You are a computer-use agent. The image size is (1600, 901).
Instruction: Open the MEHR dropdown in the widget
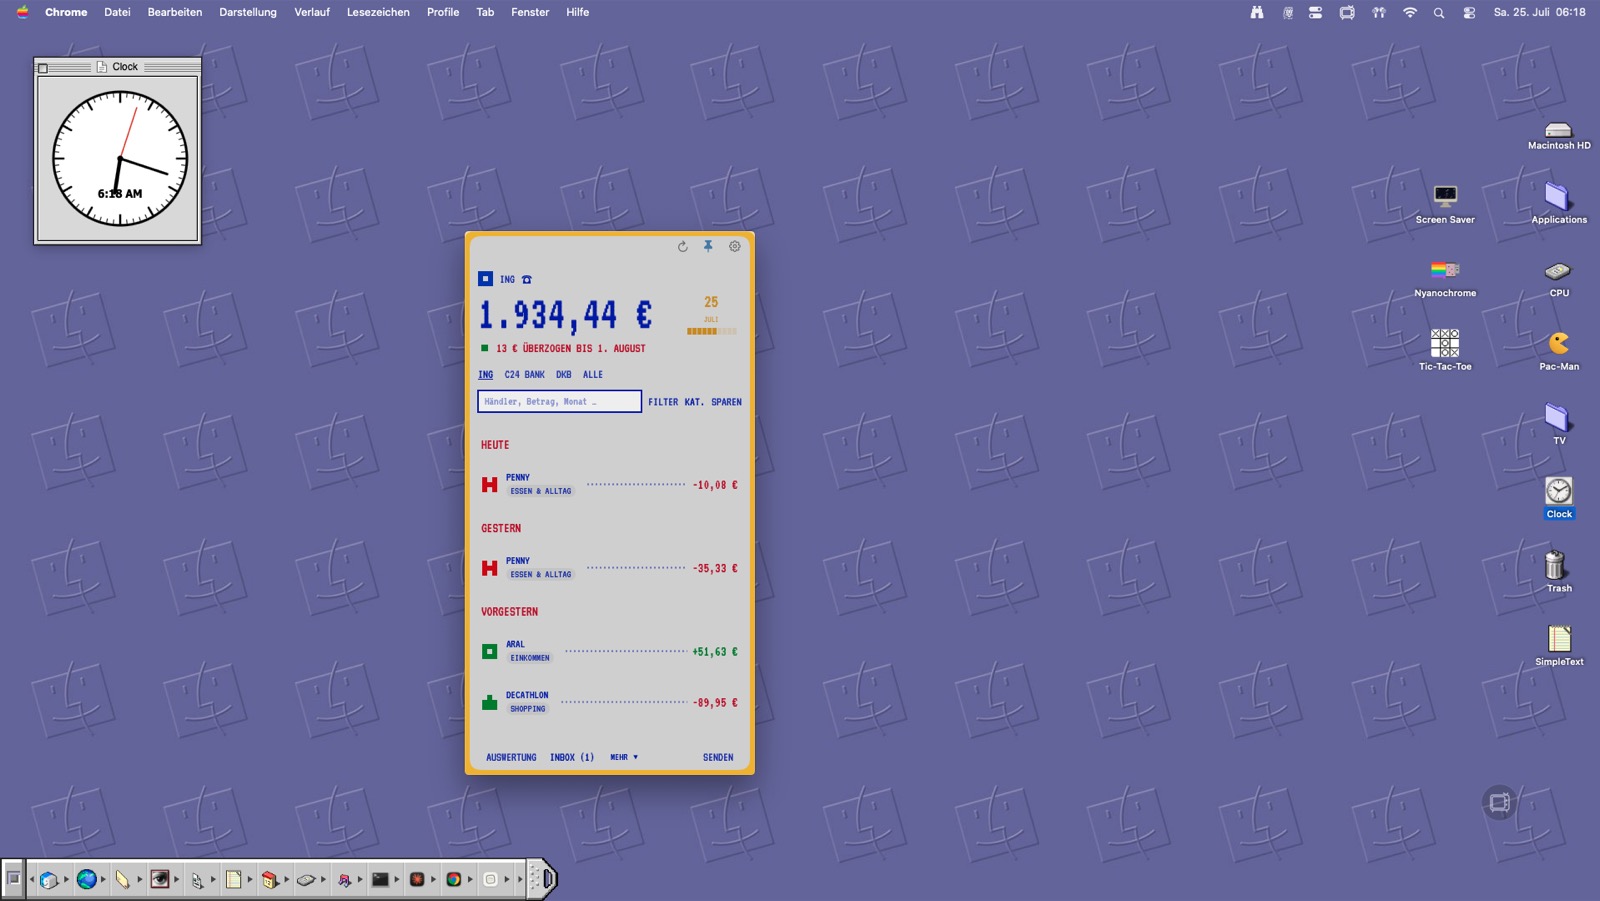pyautogui.click(x=624, y=757)
